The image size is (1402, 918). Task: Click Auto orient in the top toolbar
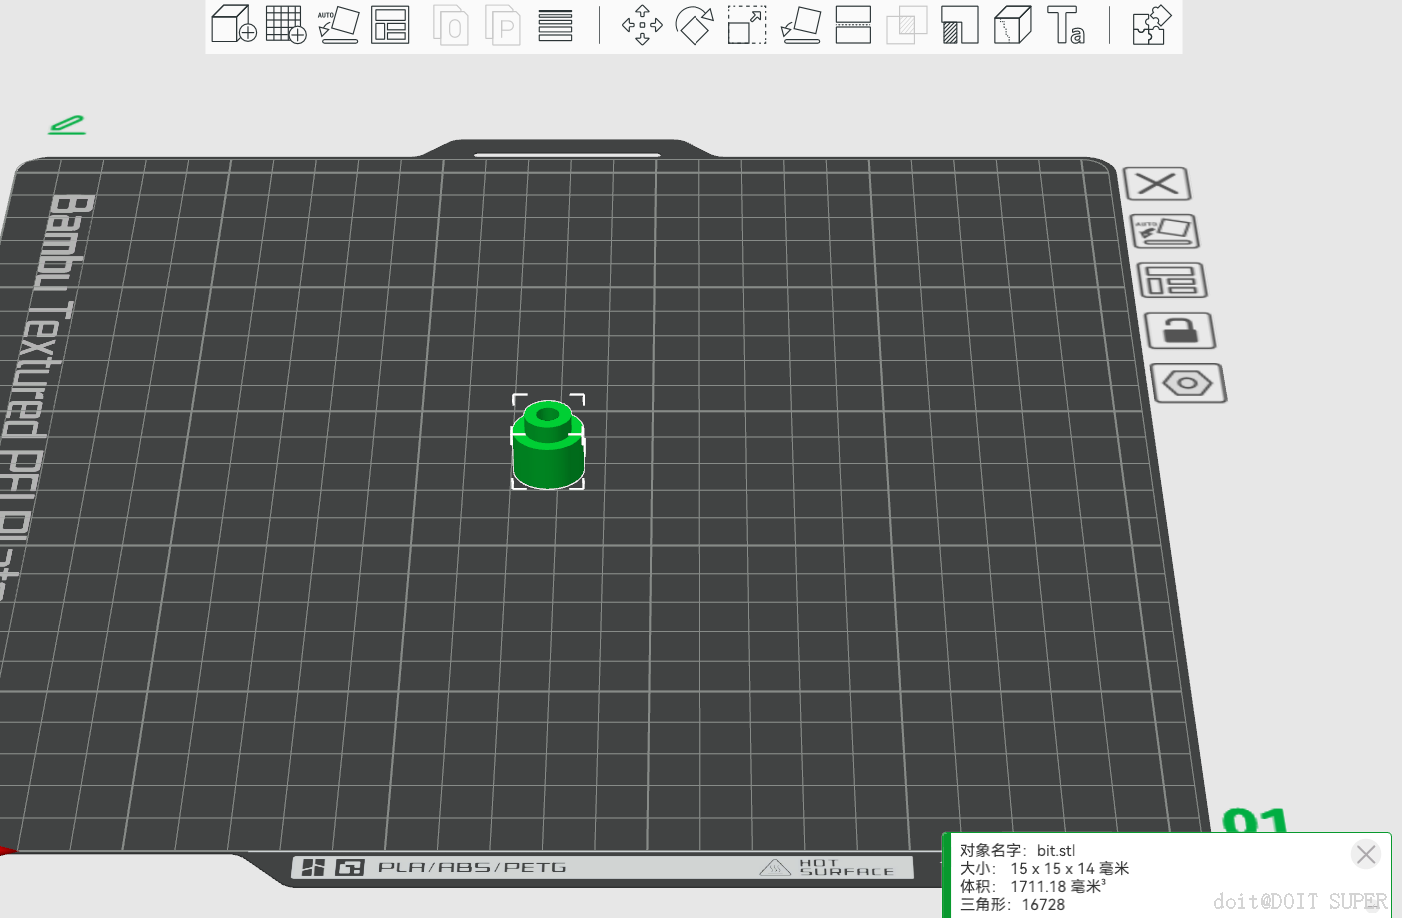(338, 24)
